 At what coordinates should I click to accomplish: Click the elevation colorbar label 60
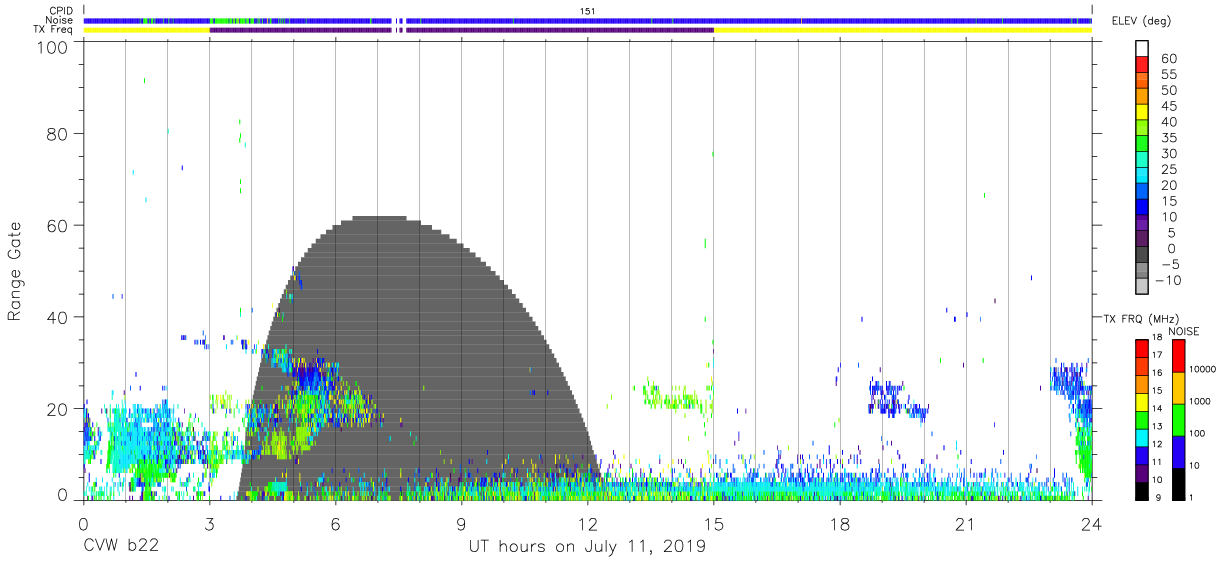click(1168, 59)
